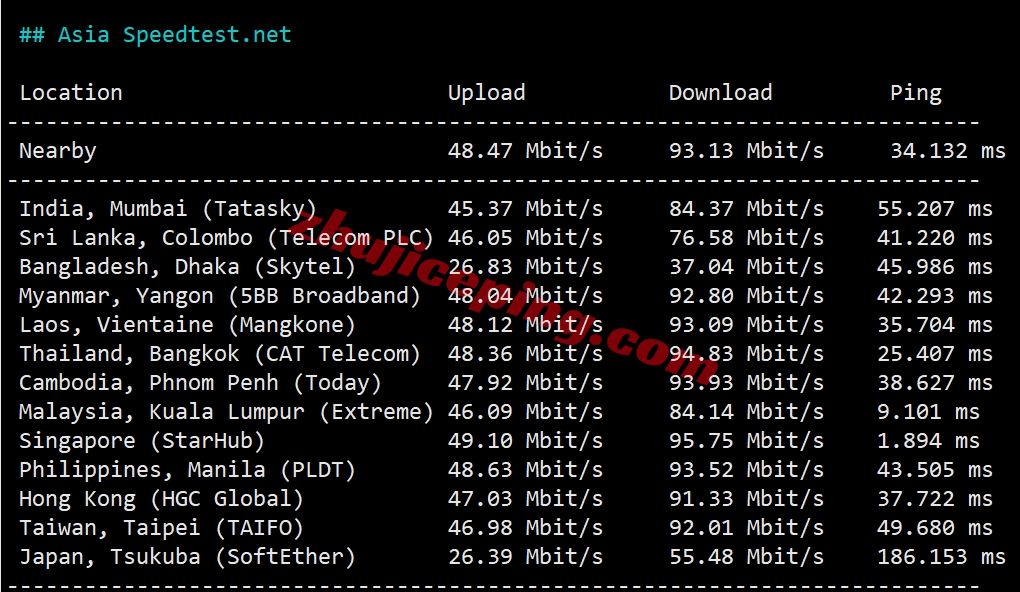Click Myanmar, Yangon (5BB Broadband) entry

220,296
